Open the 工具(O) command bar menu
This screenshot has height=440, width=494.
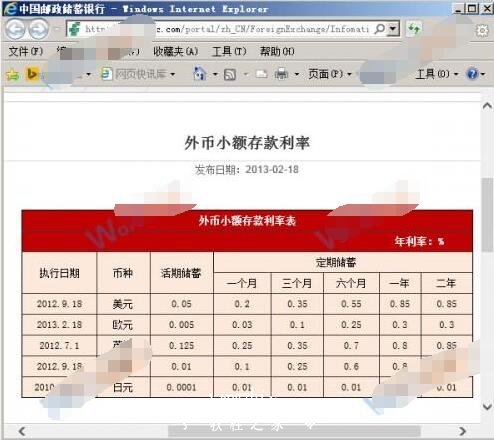click(x=437, y=74)
